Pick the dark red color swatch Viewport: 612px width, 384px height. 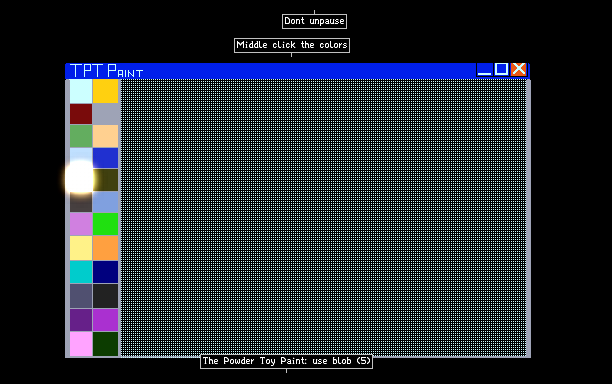[81, 114]
